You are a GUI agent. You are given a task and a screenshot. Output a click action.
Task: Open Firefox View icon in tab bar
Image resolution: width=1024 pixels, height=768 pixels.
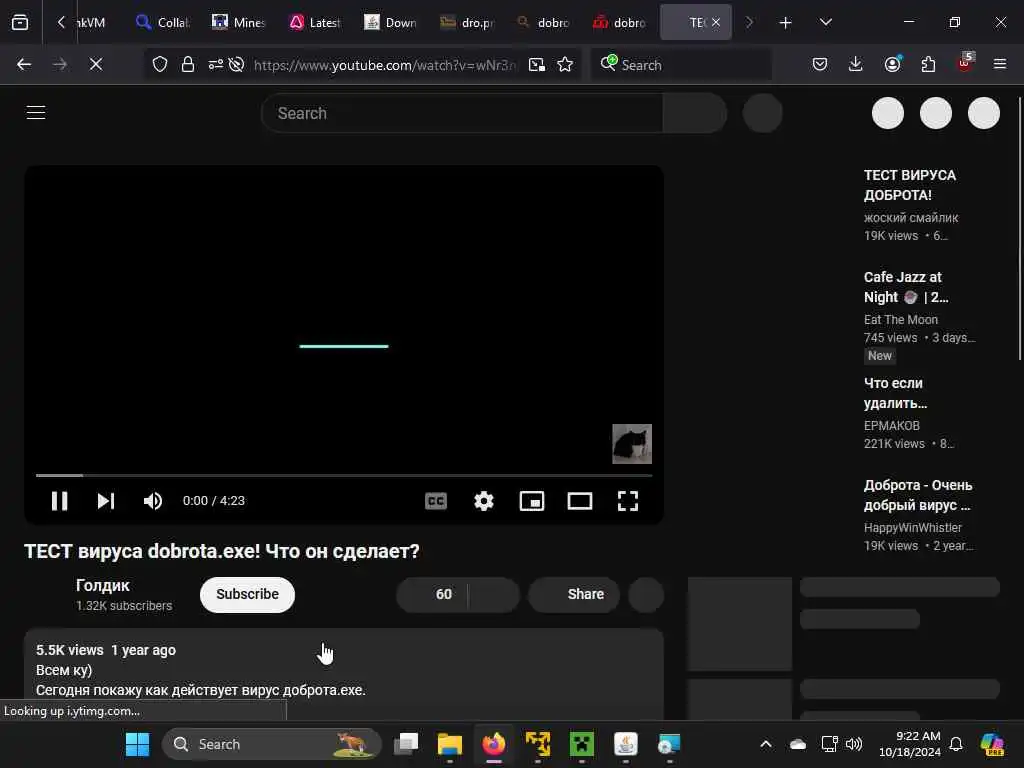tap(20, 22)
